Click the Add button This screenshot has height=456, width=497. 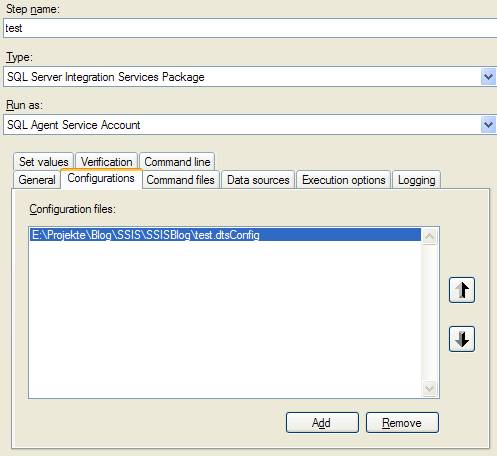tap(322, 423)
